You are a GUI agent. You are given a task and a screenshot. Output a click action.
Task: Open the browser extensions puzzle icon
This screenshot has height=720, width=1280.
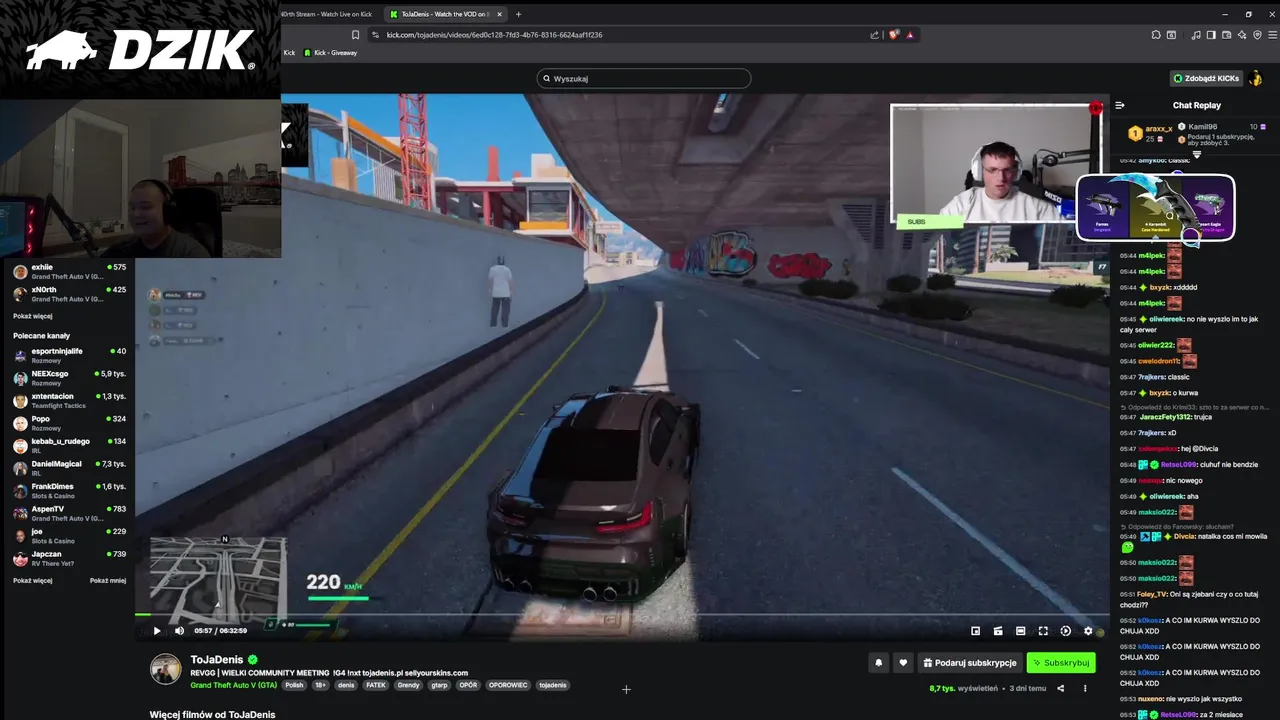(1156, 35)
